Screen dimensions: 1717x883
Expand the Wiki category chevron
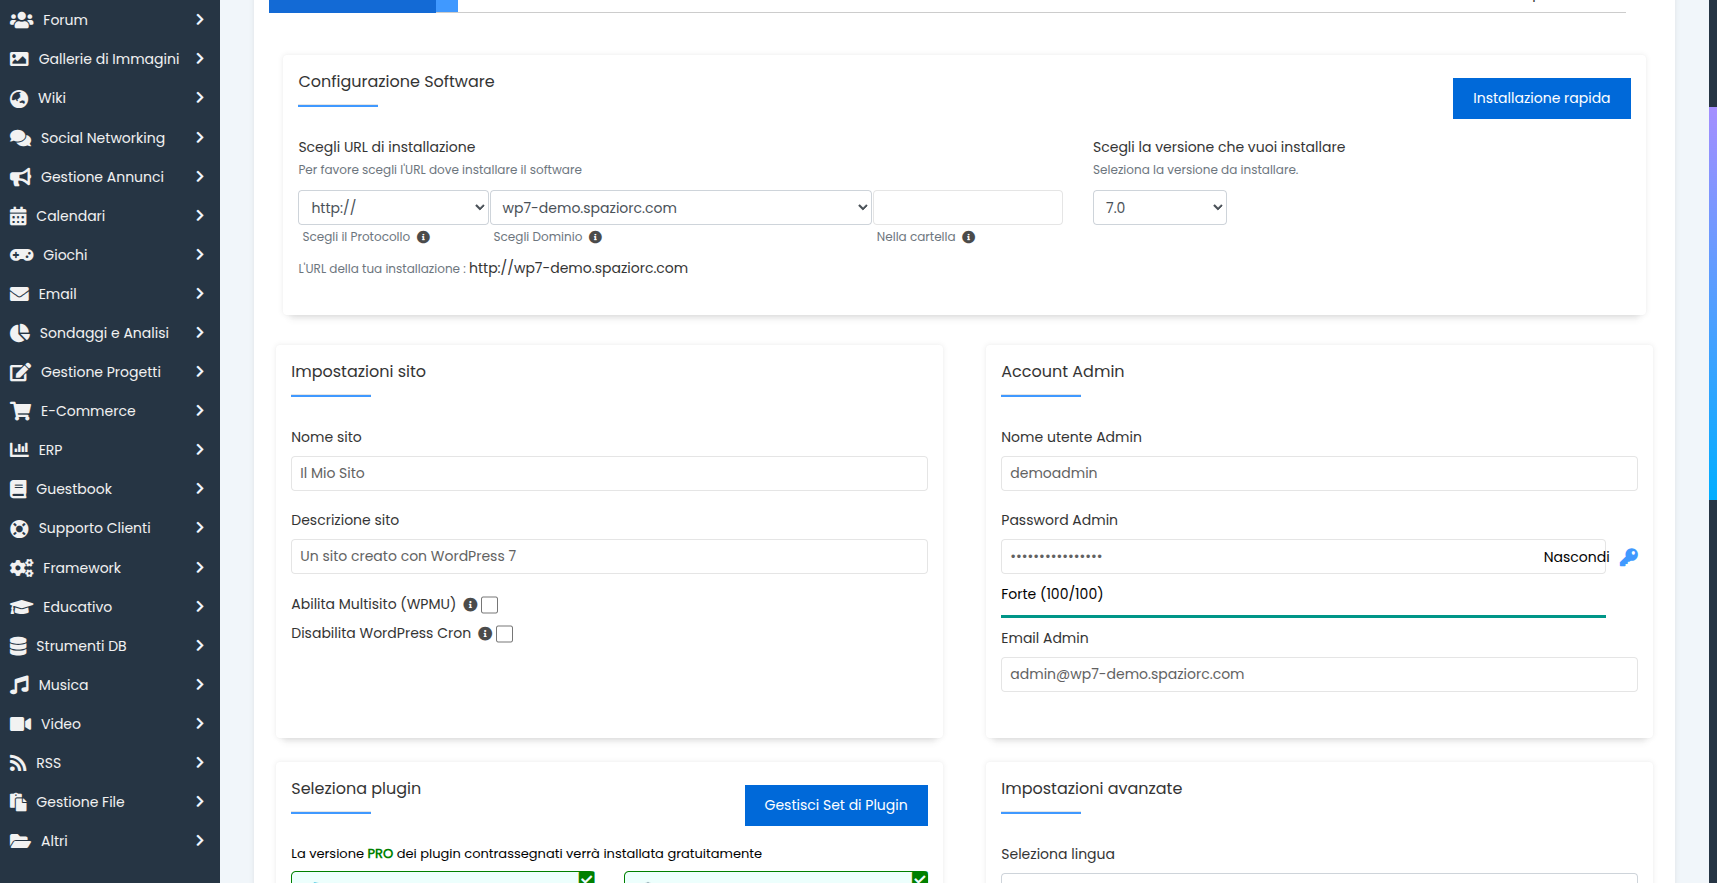(x=200, y=98)
